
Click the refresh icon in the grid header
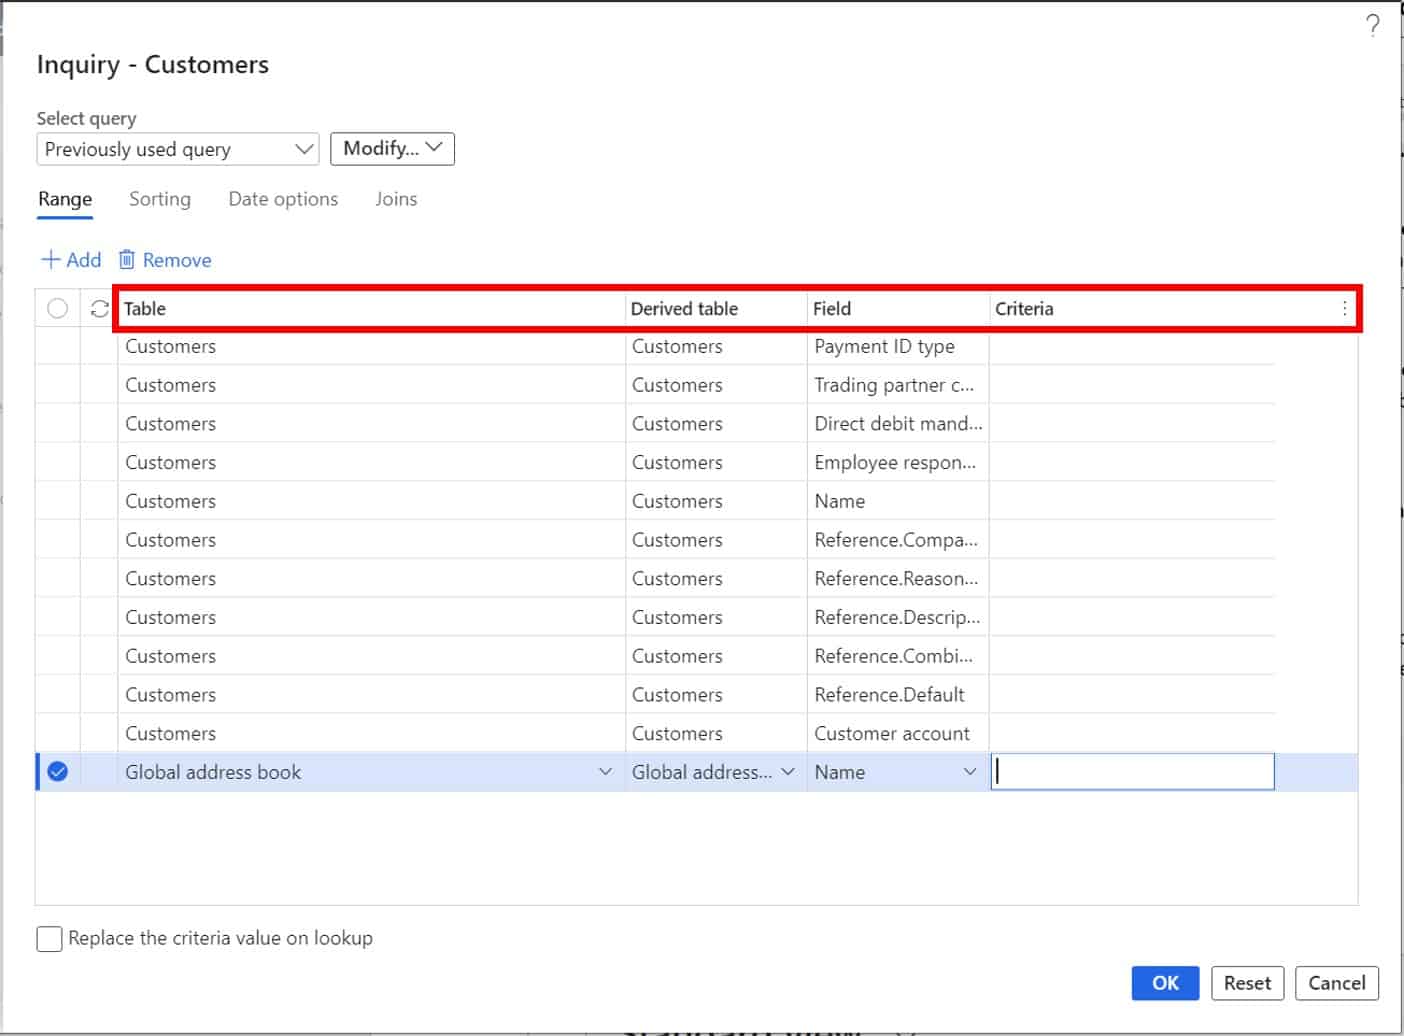97,308
